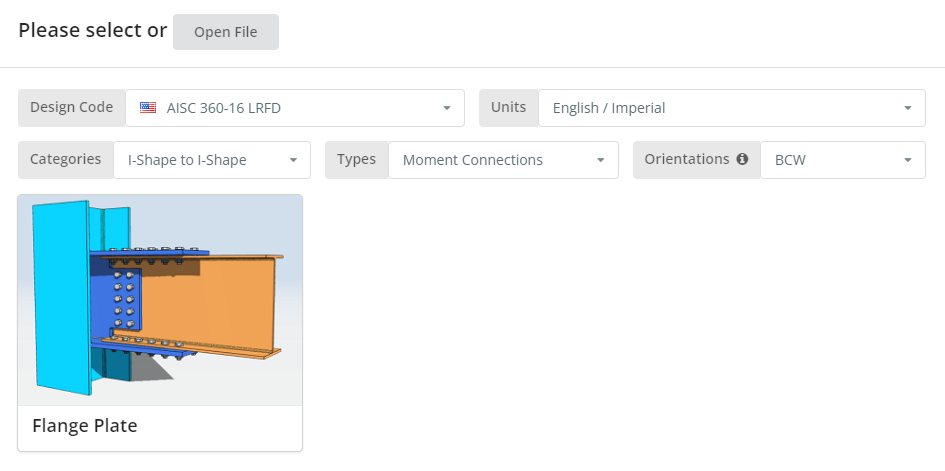Screen dimensions: 945x471
Task: Click the Categories label
Action: coord(66,159)
